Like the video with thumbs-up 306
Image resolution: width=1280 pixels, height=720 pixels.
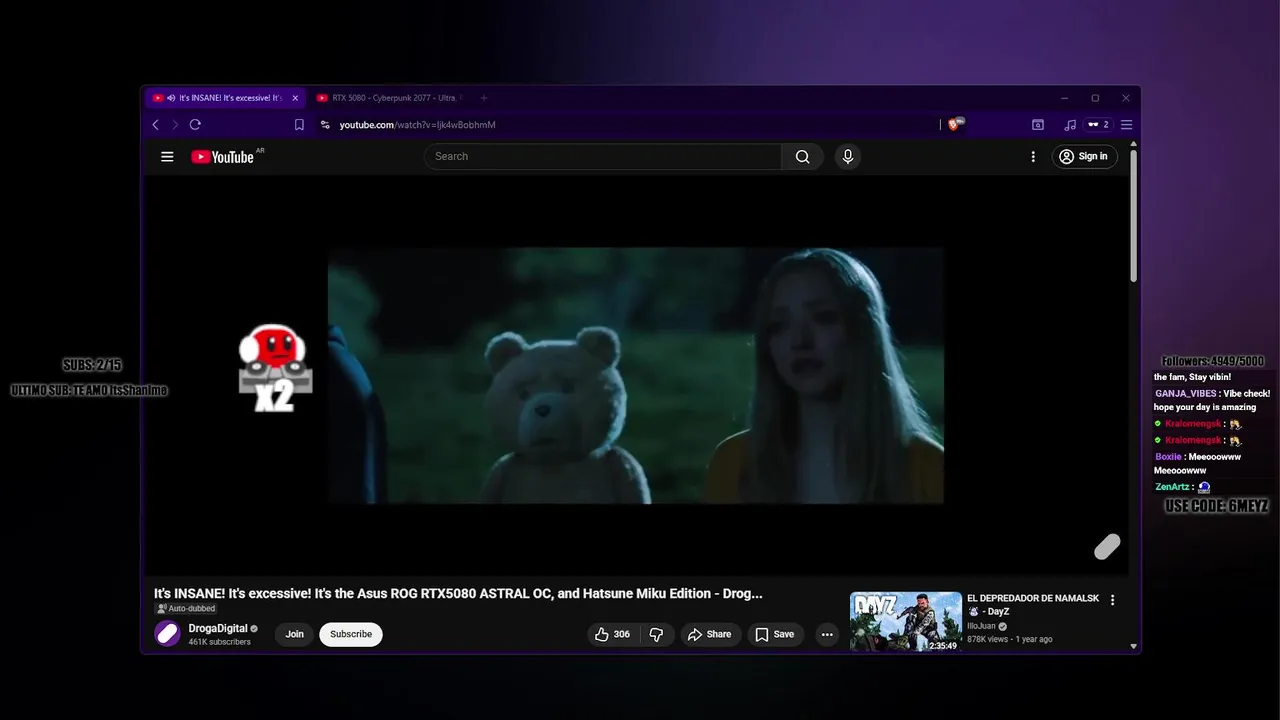click(612, 634)
